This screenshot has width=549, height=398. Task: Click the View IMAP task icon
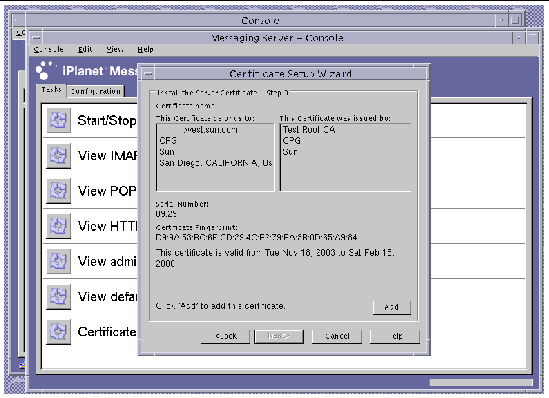click(58, 155)
